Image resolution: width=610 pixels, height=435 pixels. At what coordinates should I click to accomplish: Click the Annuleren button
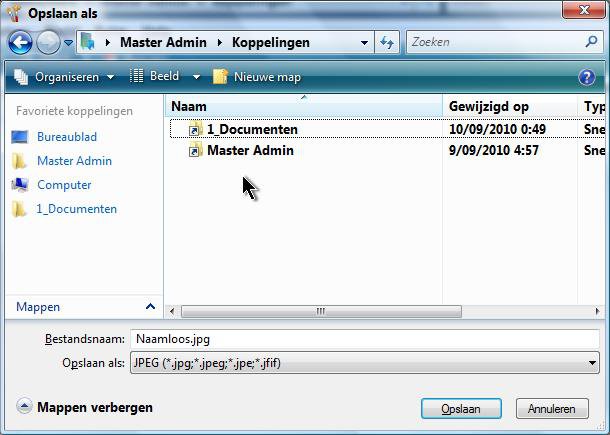552,409
